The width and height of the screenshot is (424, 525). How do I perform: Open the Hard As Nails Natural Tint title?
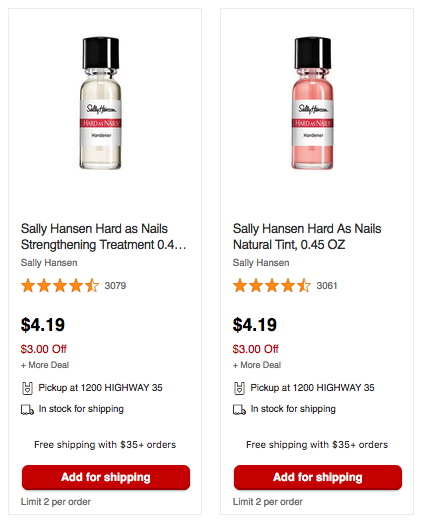pyautogui.click(x=307, y=237)
